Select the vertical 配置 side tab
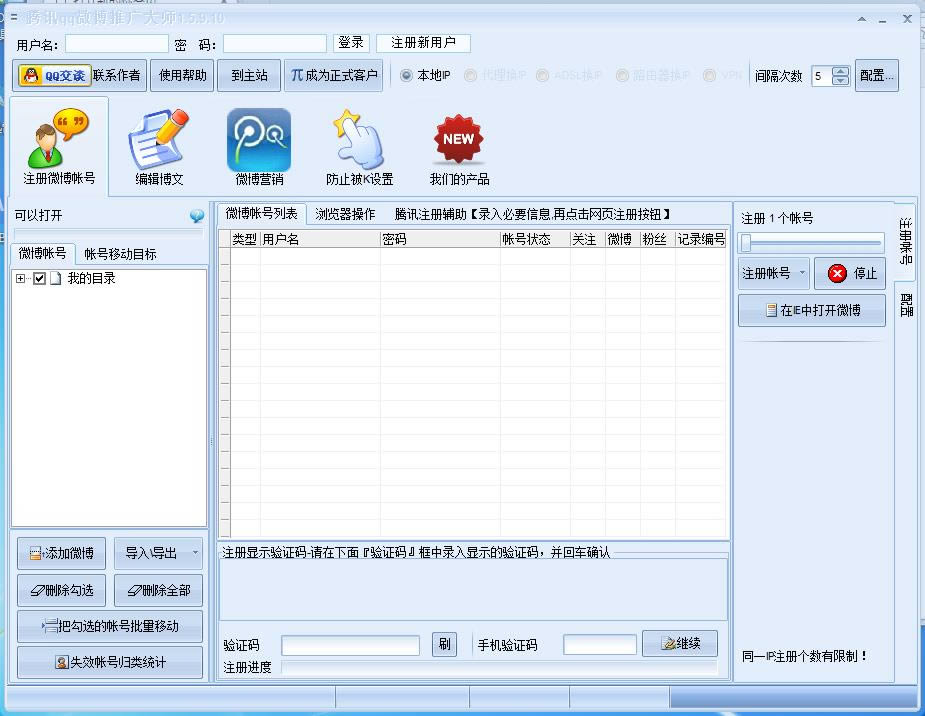Image resolution: width=925 pixels, height=716 pixels. [906, 305]
